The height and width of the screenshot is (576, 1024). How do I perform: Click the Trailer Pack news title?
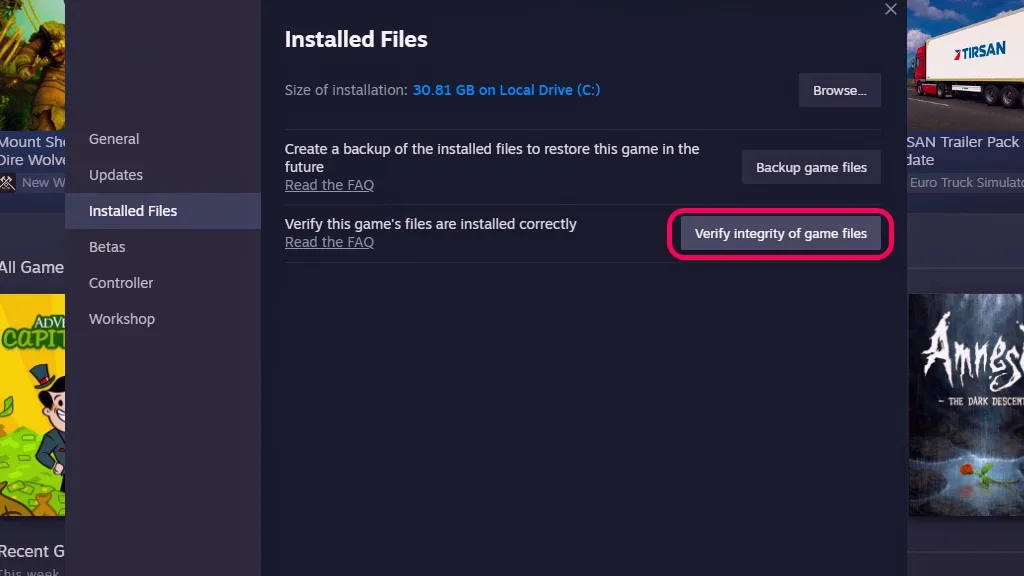click(x=964, y=151)
